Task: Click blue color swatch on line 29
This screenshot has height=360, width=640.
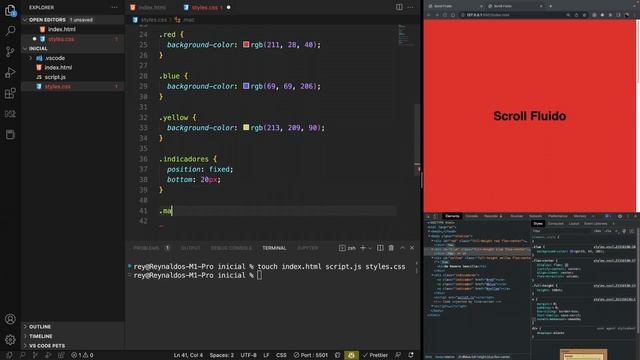Action: point(246,86)
